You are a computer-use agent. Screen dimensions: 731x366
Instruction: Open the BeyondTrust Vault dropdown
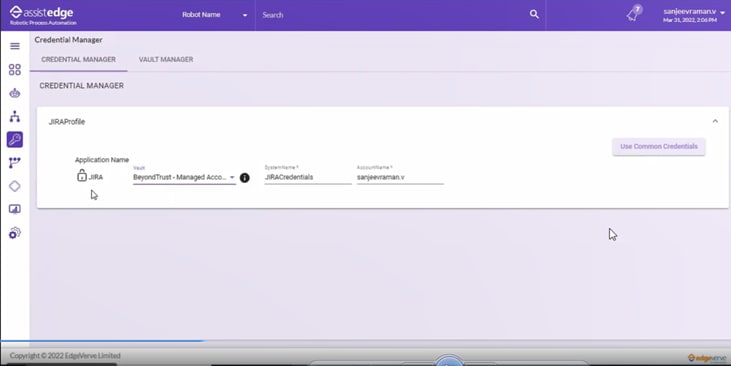[184, 177]
